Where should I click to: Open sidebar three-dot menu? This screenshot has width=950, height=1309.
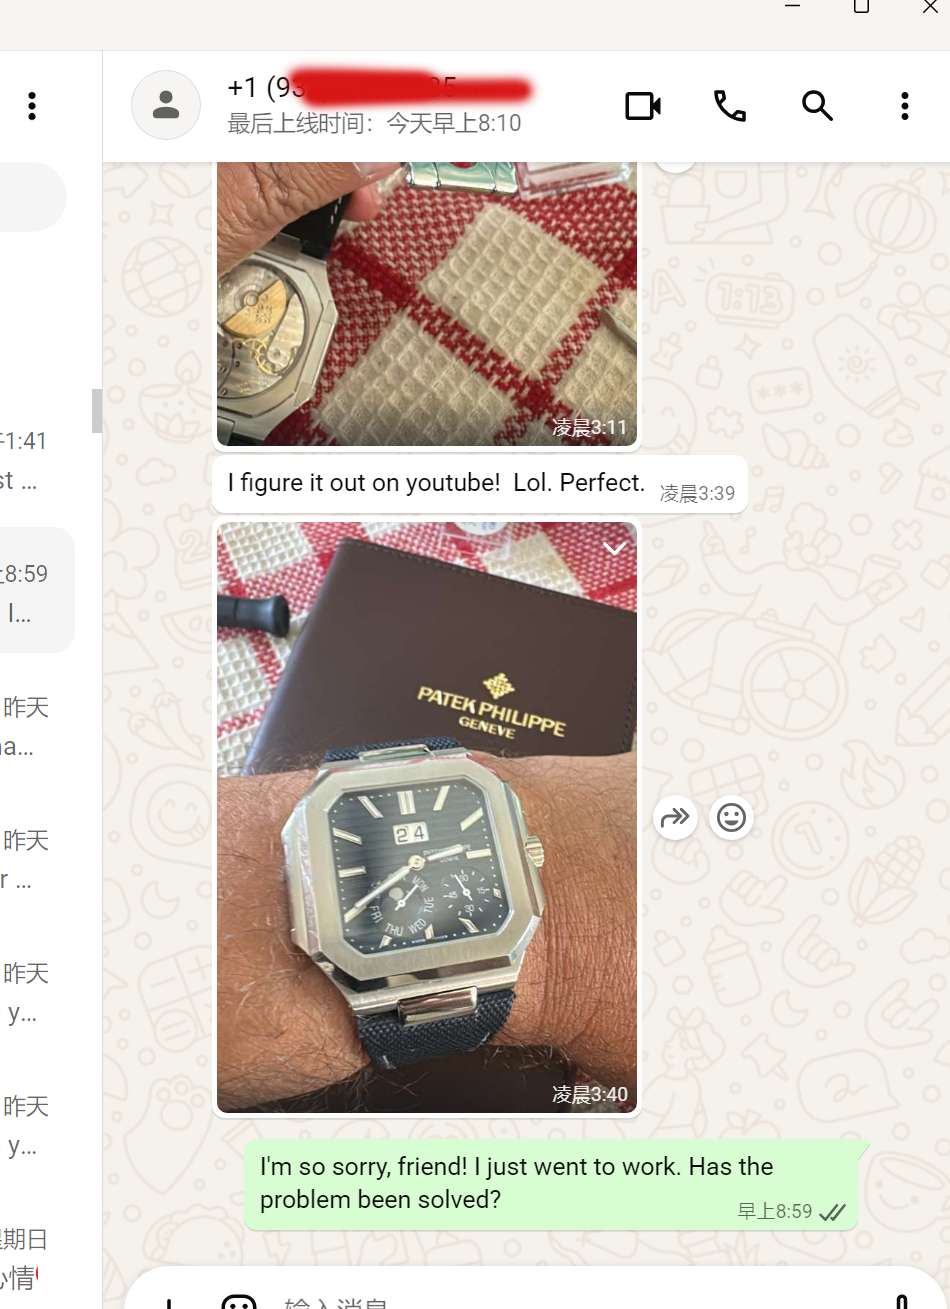click(x=32, y=106)
